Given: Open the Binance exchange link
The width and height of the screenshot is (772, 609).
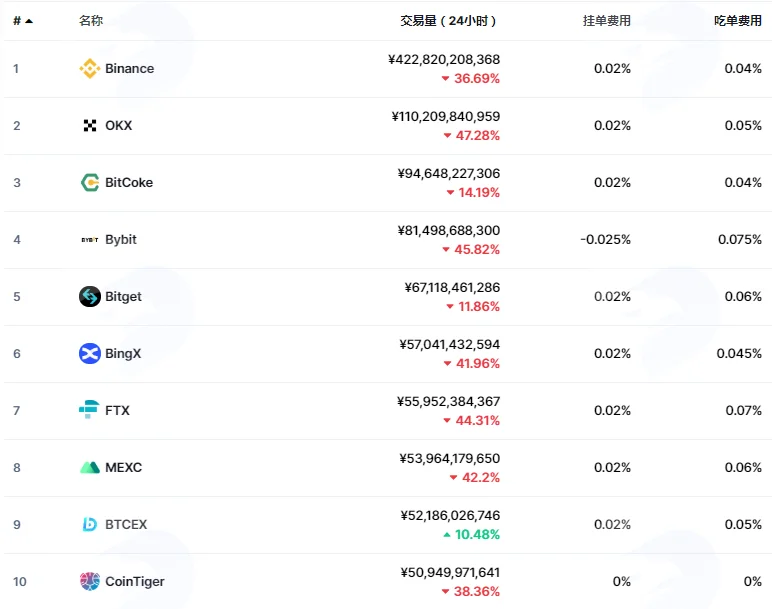Looking at the screenshot, I should point(129,68).
